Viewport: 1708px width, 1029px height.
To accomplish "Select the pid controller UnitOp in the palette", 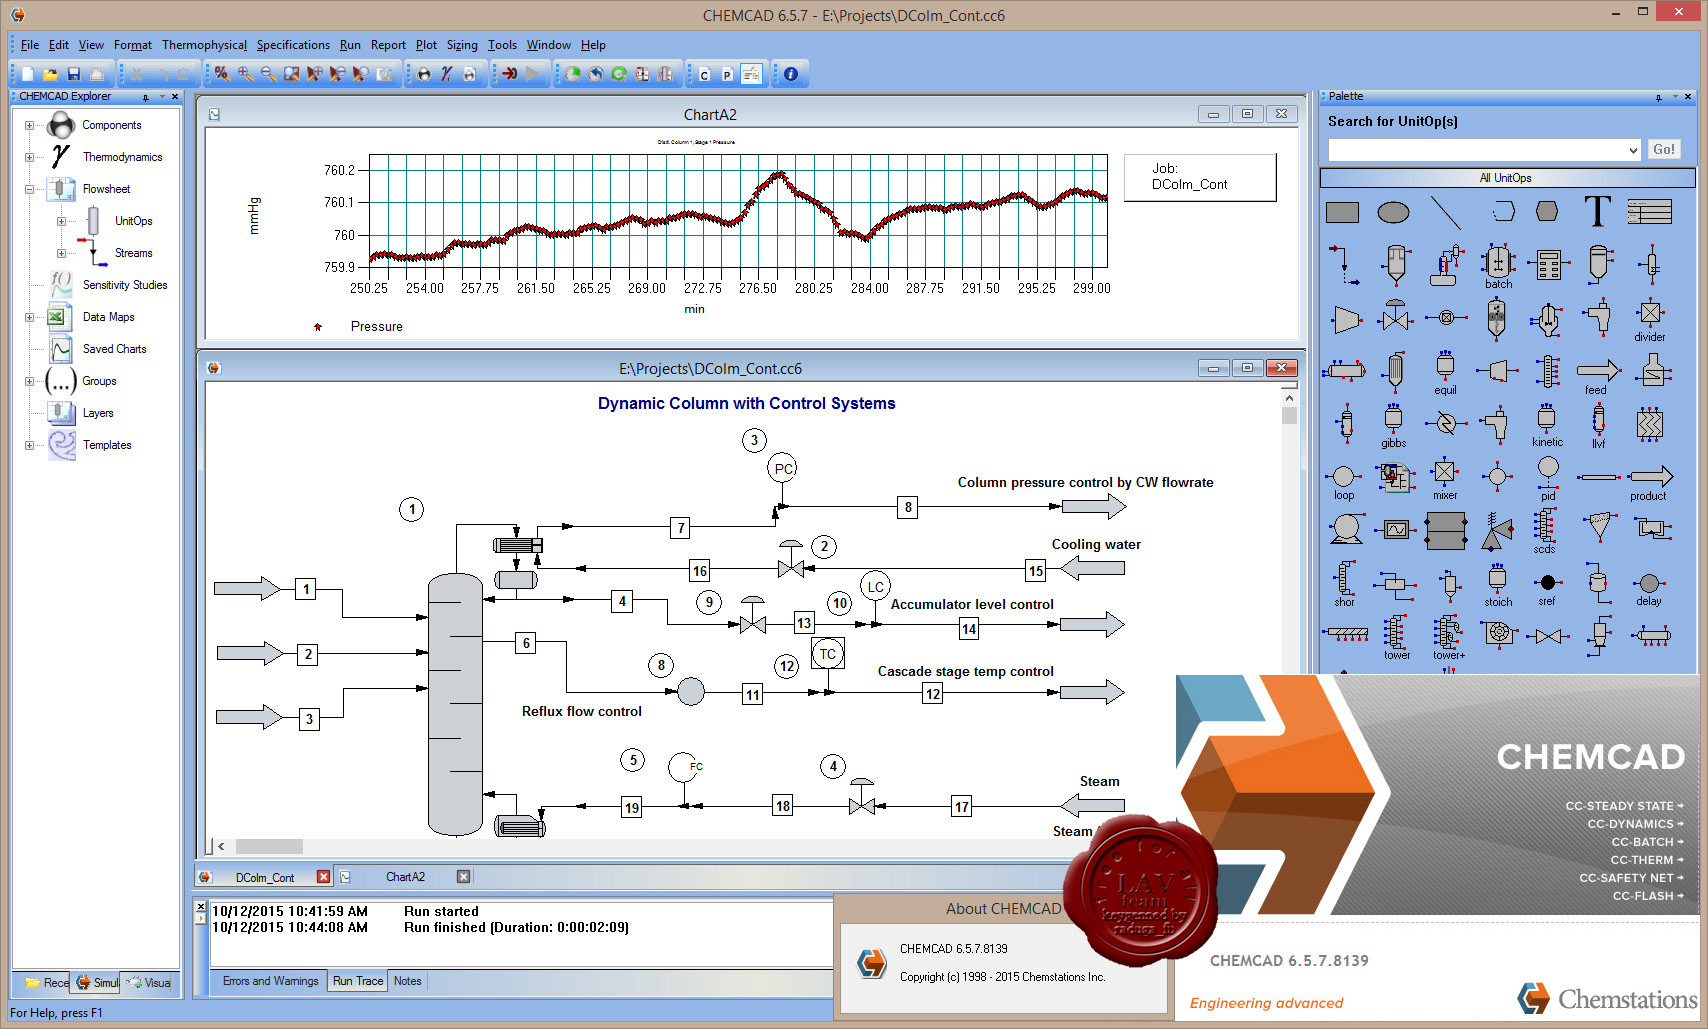I will tap(1548, 478).
